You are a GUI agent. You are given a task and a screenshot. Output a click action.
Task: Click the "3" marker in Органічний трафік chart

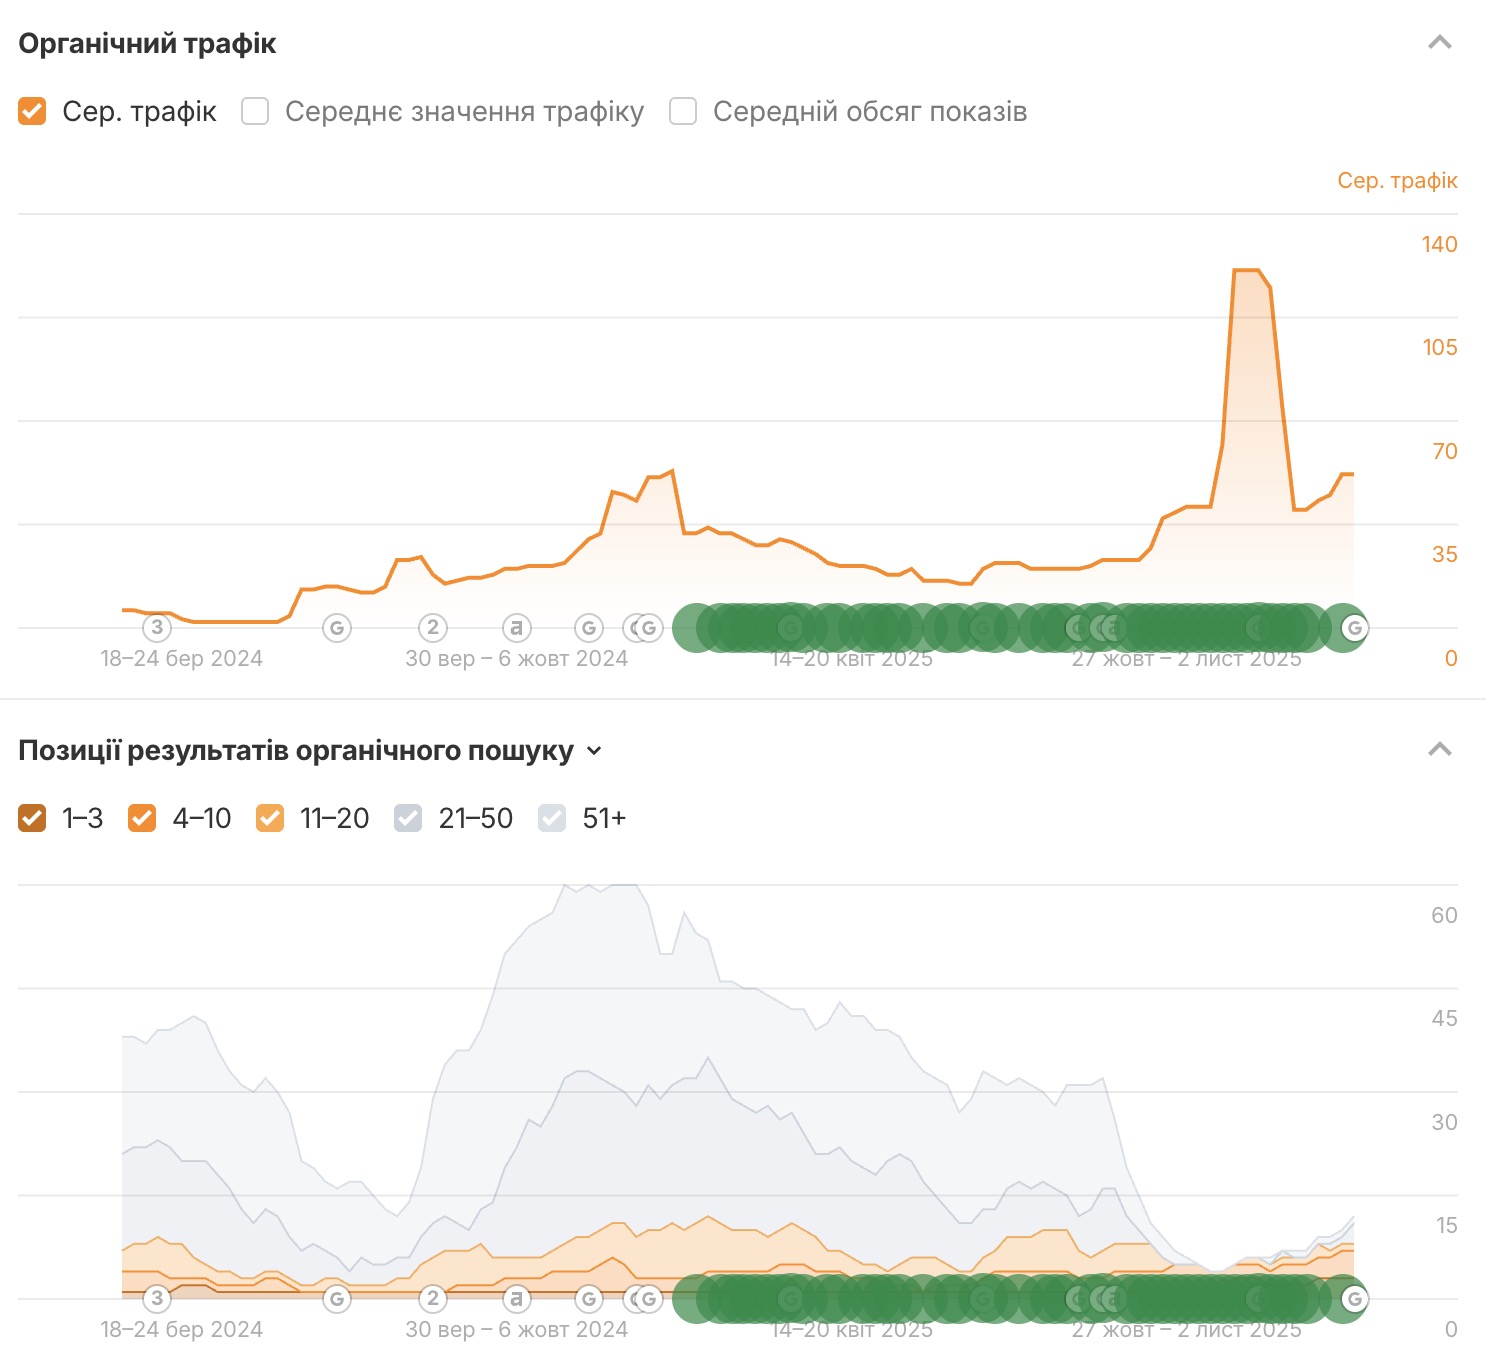(157, 628)
